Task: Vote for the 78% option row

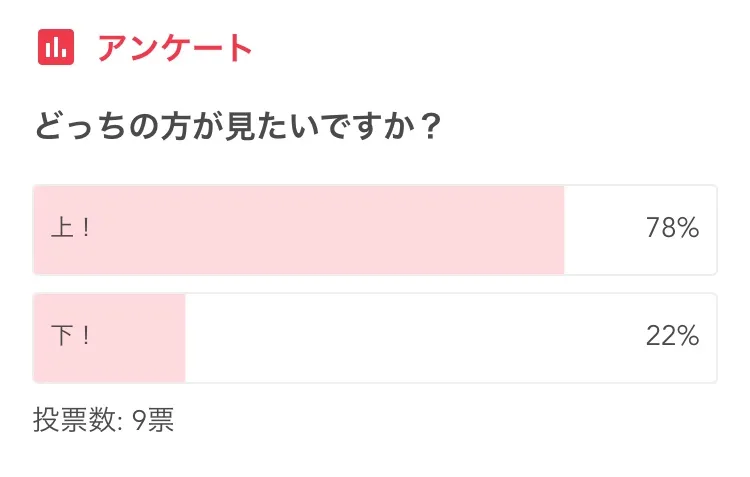Action: coord(375,229)
